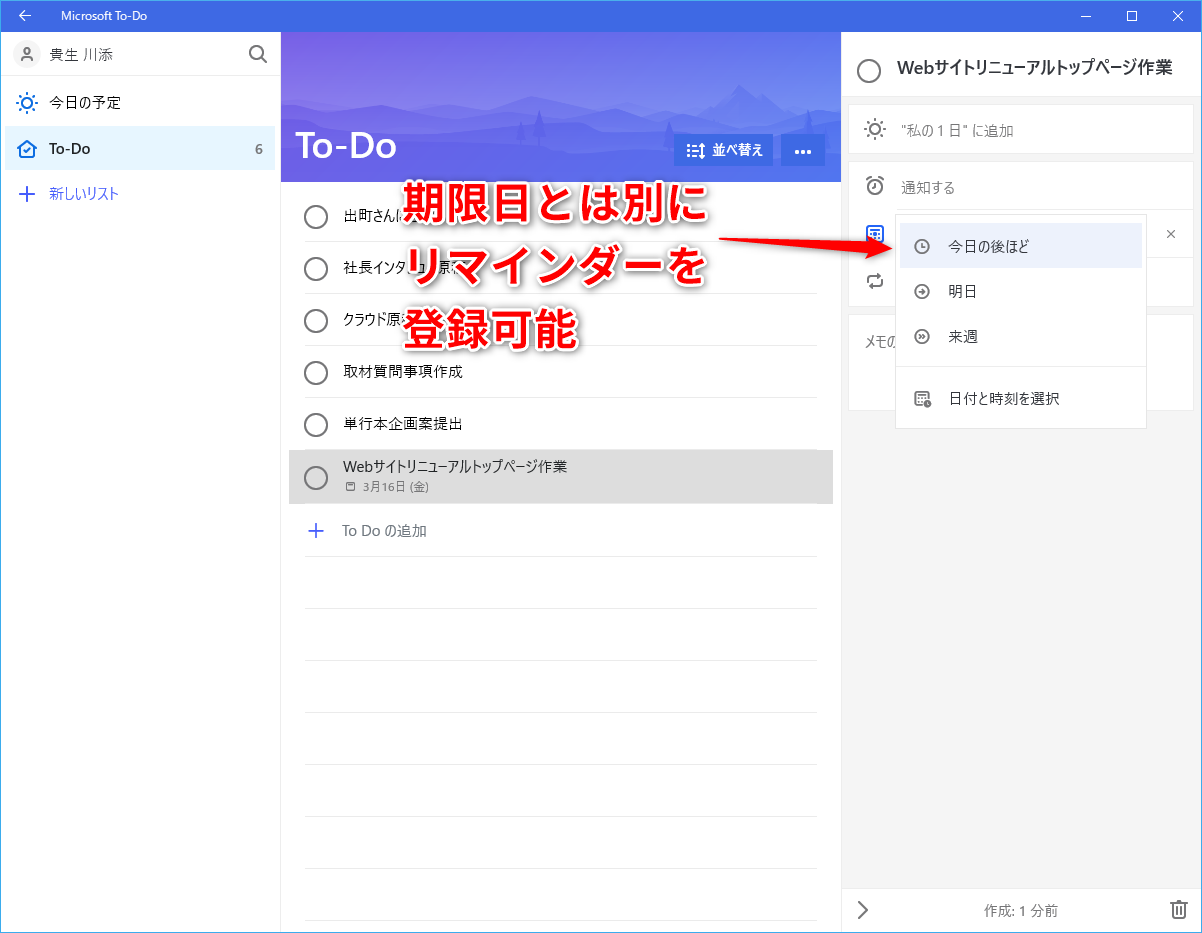Click the repeat arrows icon

(875, 281)
